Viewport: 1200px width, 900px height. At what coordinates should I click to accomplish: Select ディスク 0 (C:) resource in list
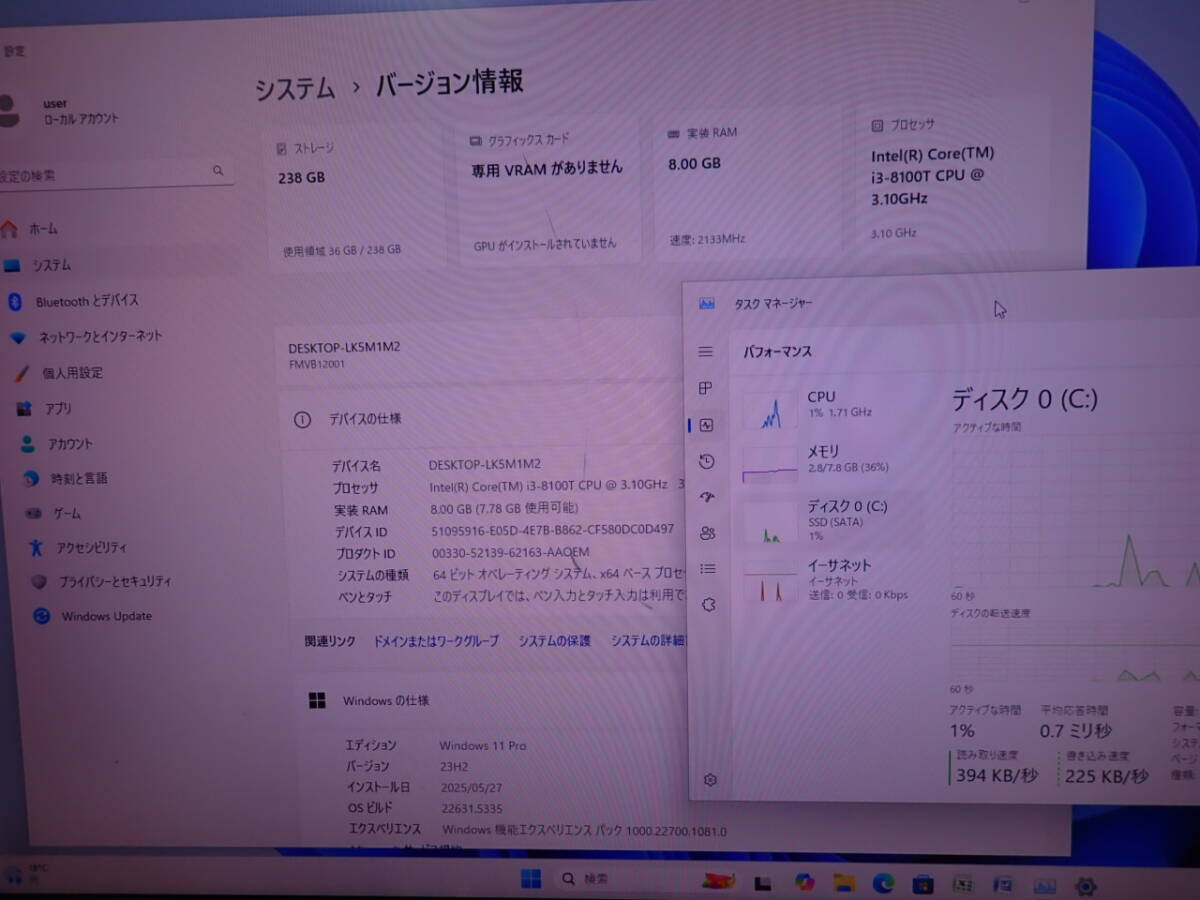[835, 520]
